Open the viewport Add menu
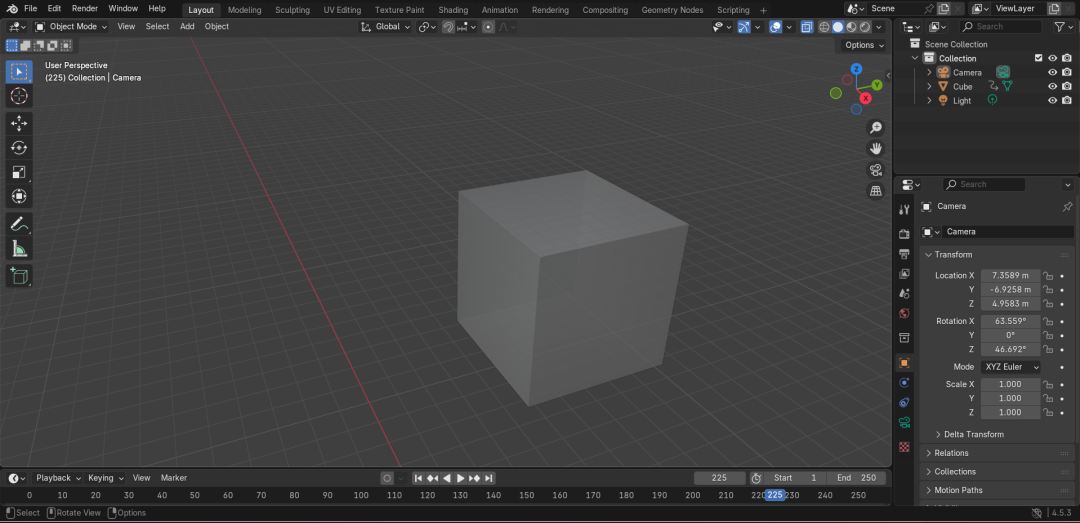The height and width of the screenshot is (523, 1080). (187, 27)
